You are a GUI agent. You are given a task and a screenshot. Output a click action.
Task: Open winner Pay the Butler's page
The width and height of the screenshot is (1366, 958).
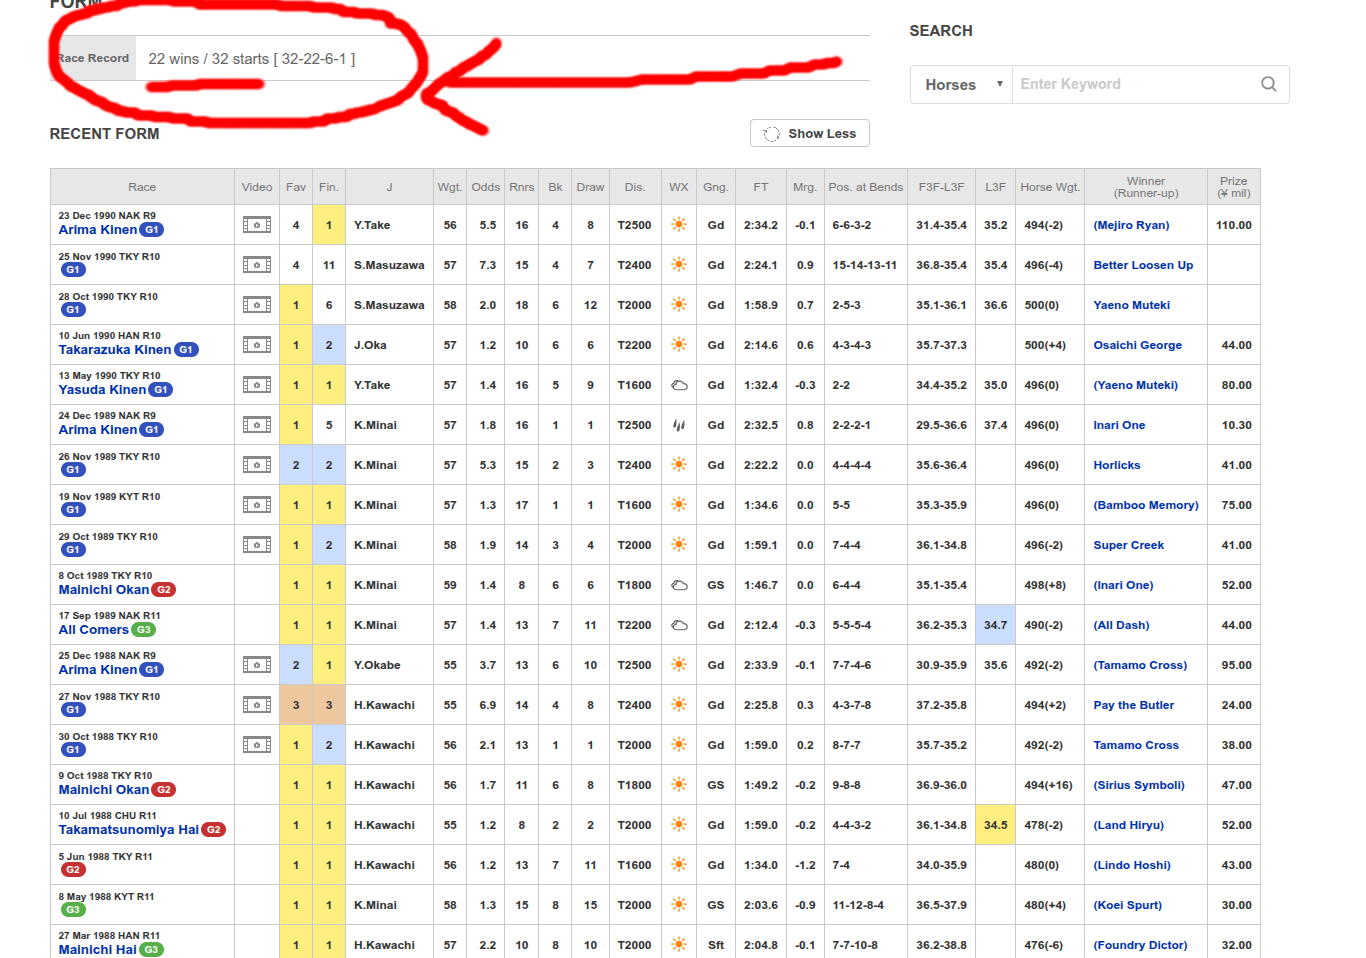coord(1133,705)
